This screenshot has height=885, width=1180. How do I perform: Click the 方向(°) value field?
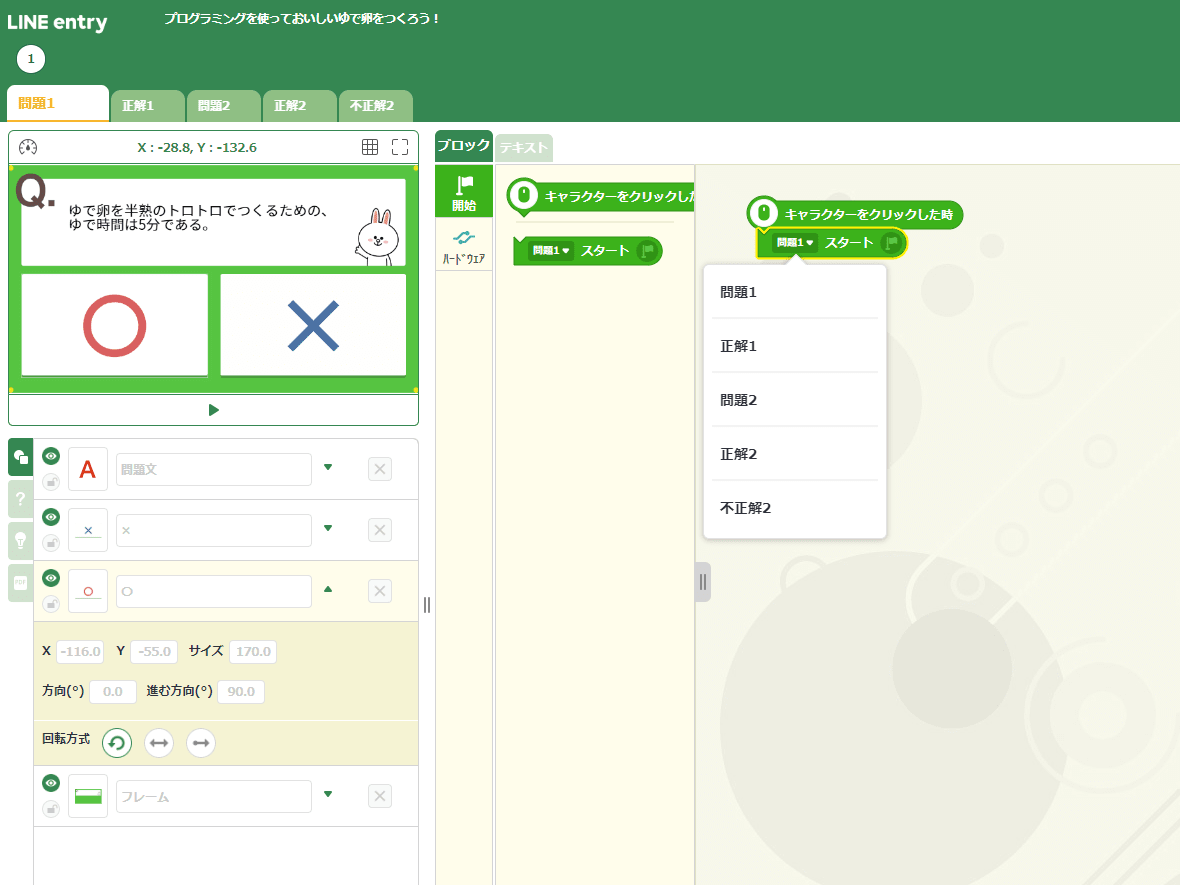pos(113,692)
